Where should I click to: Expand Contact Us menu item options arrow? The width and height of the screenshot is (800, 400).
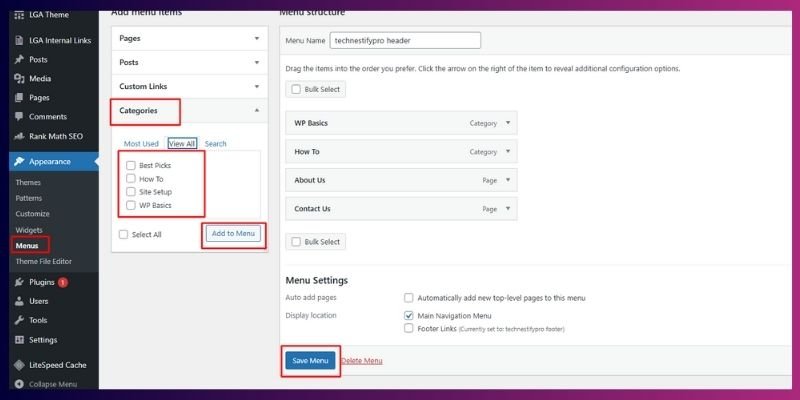(x=508, y=209)
